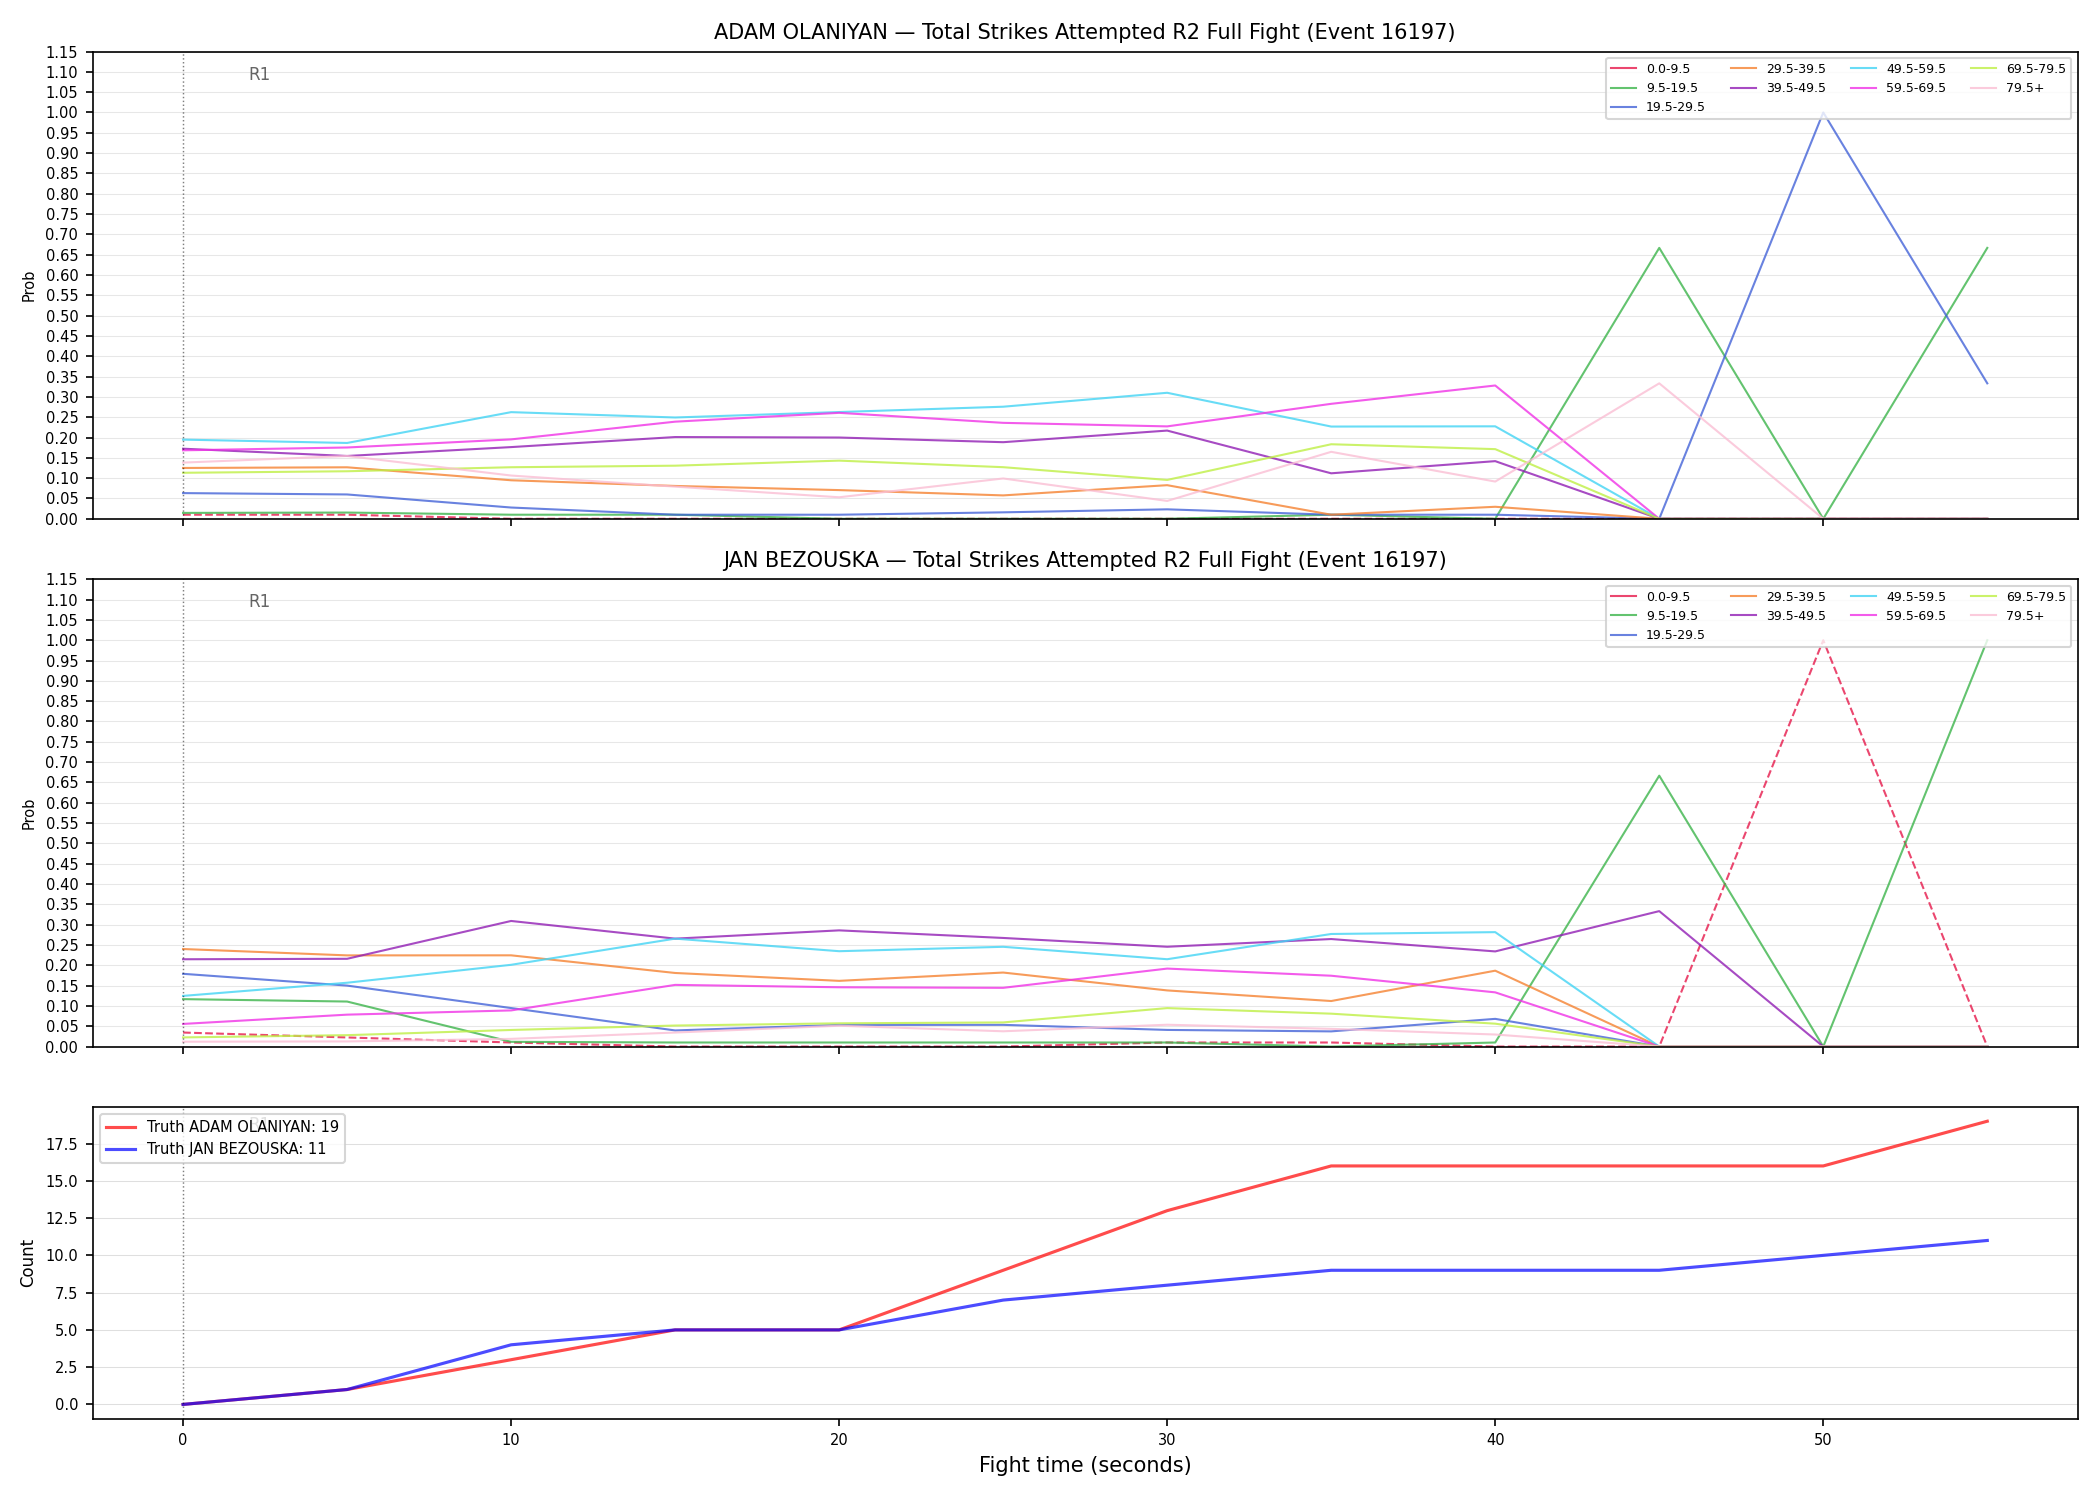Viewport: 2100px width, 1500px height.
Task: Select '79.5+' in ADAM OLANIYAN chart legend
Action: tap(2008, 88)
